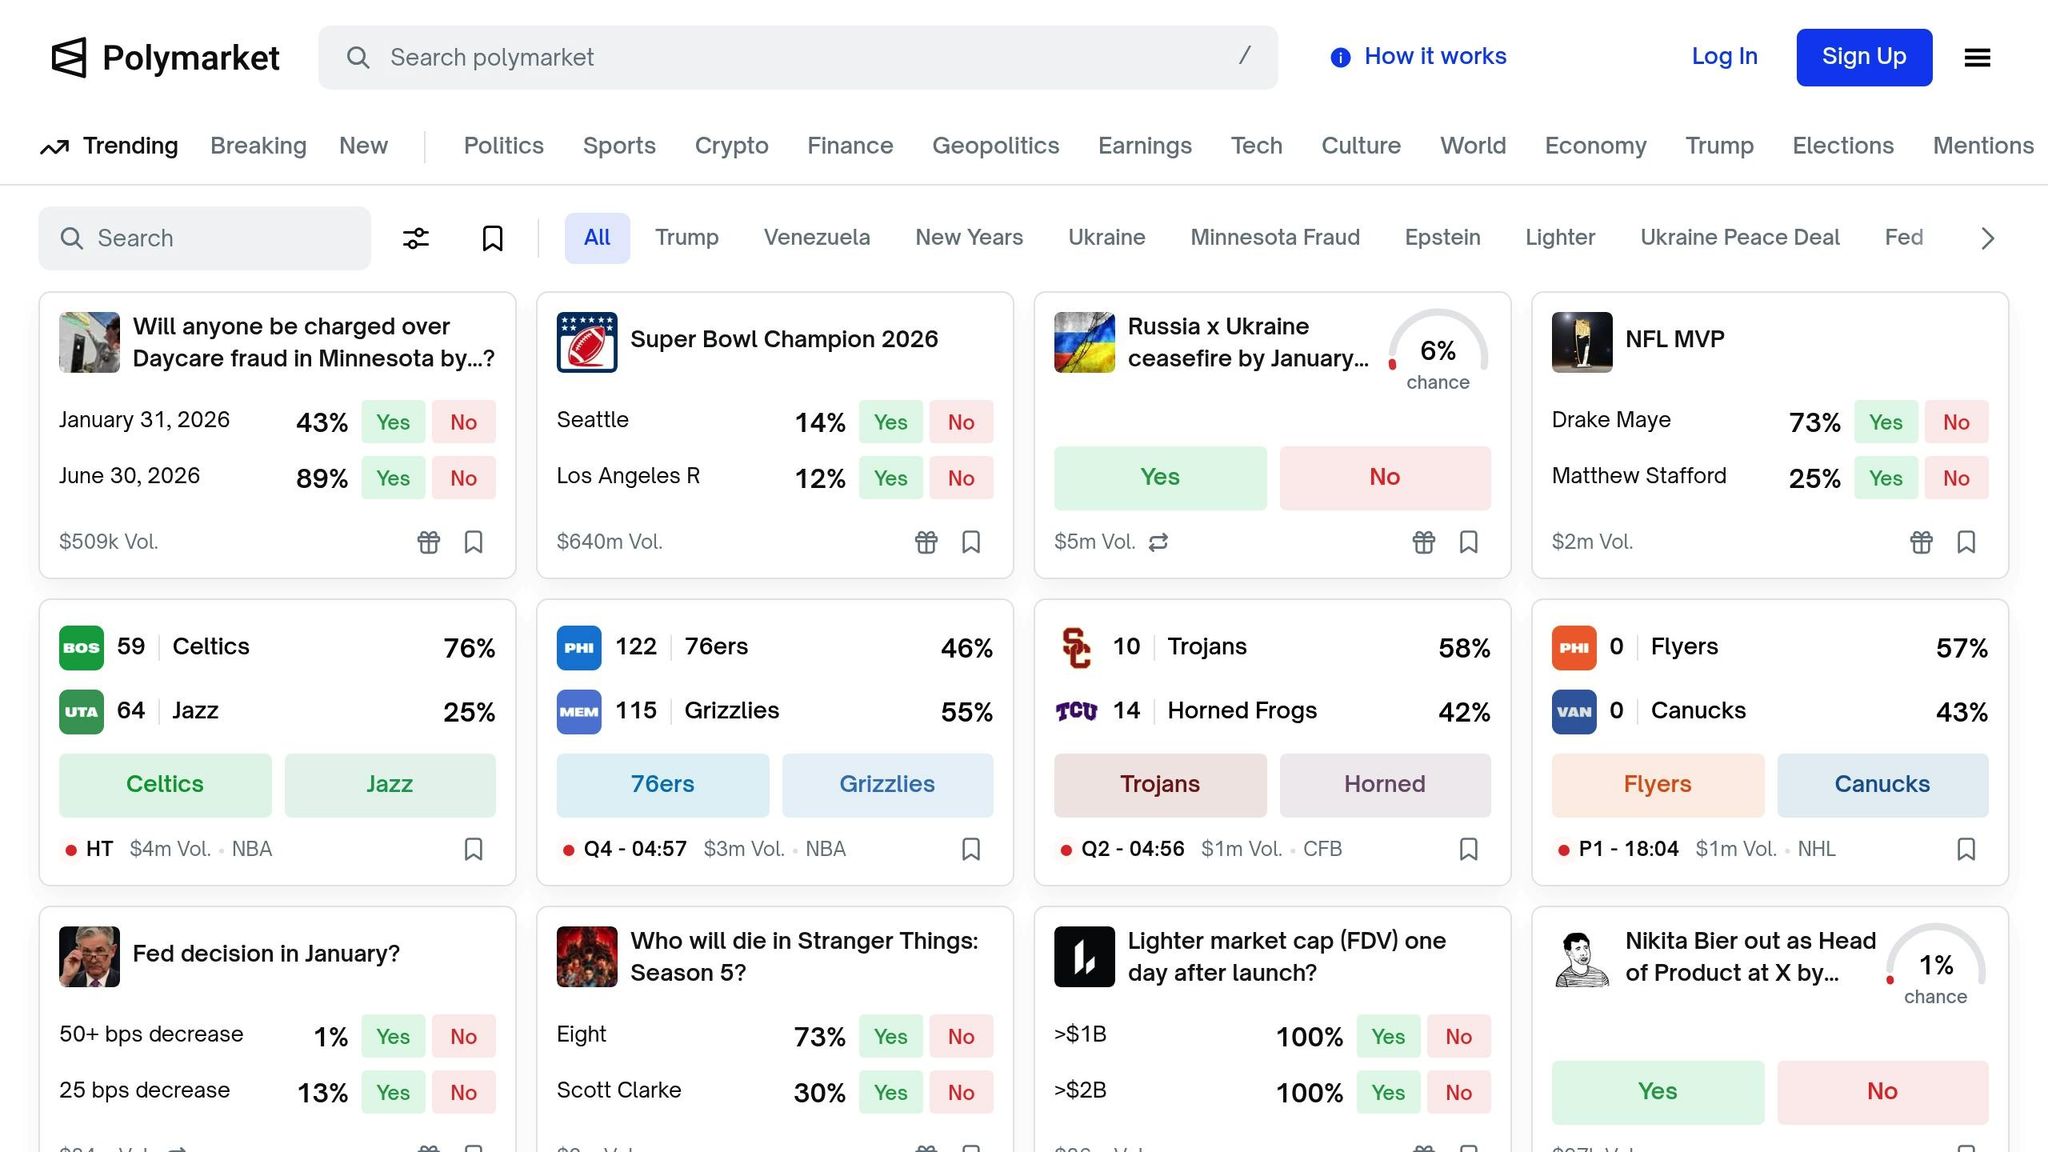Screen dimensions: 2048x1152
Task: Open the Crypto category tab
Action: pos(731,146)
